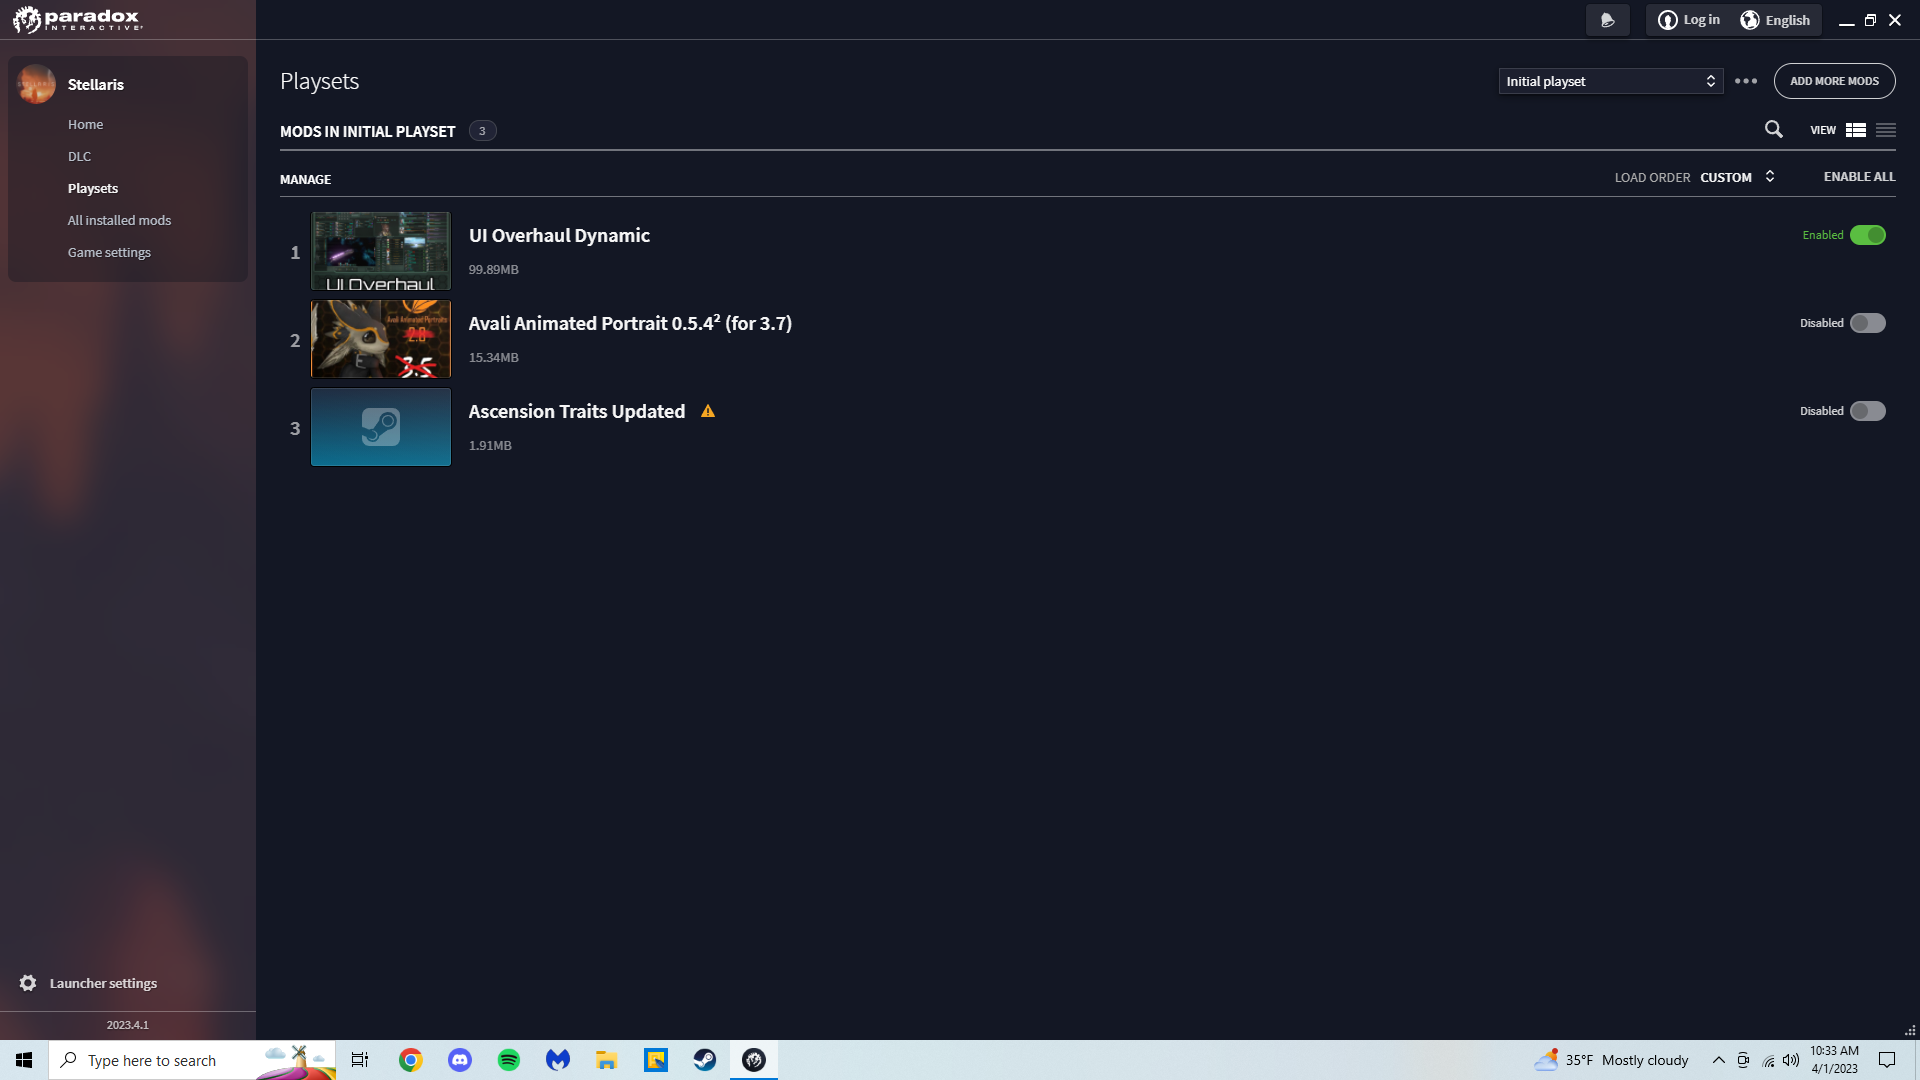Click the Log in account icon
Image resolution: width=1920 pixels, height=1080 pixels.
click(x=1667, y=20)
